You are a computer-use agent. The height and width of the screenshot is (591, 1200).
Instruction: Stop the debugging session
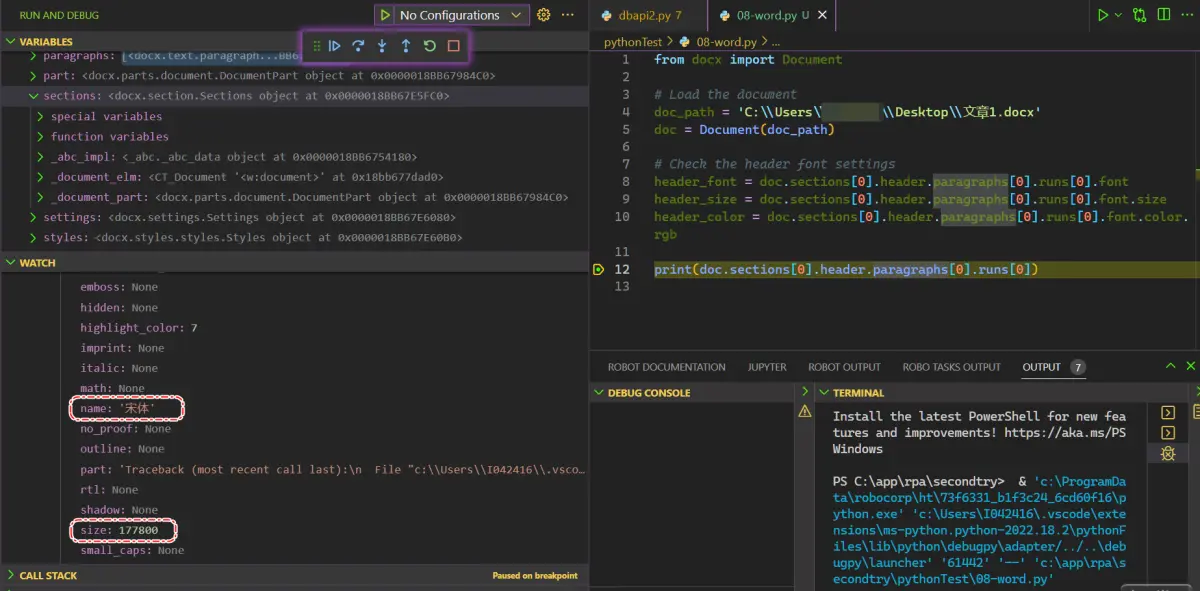[x=453, y=46]
